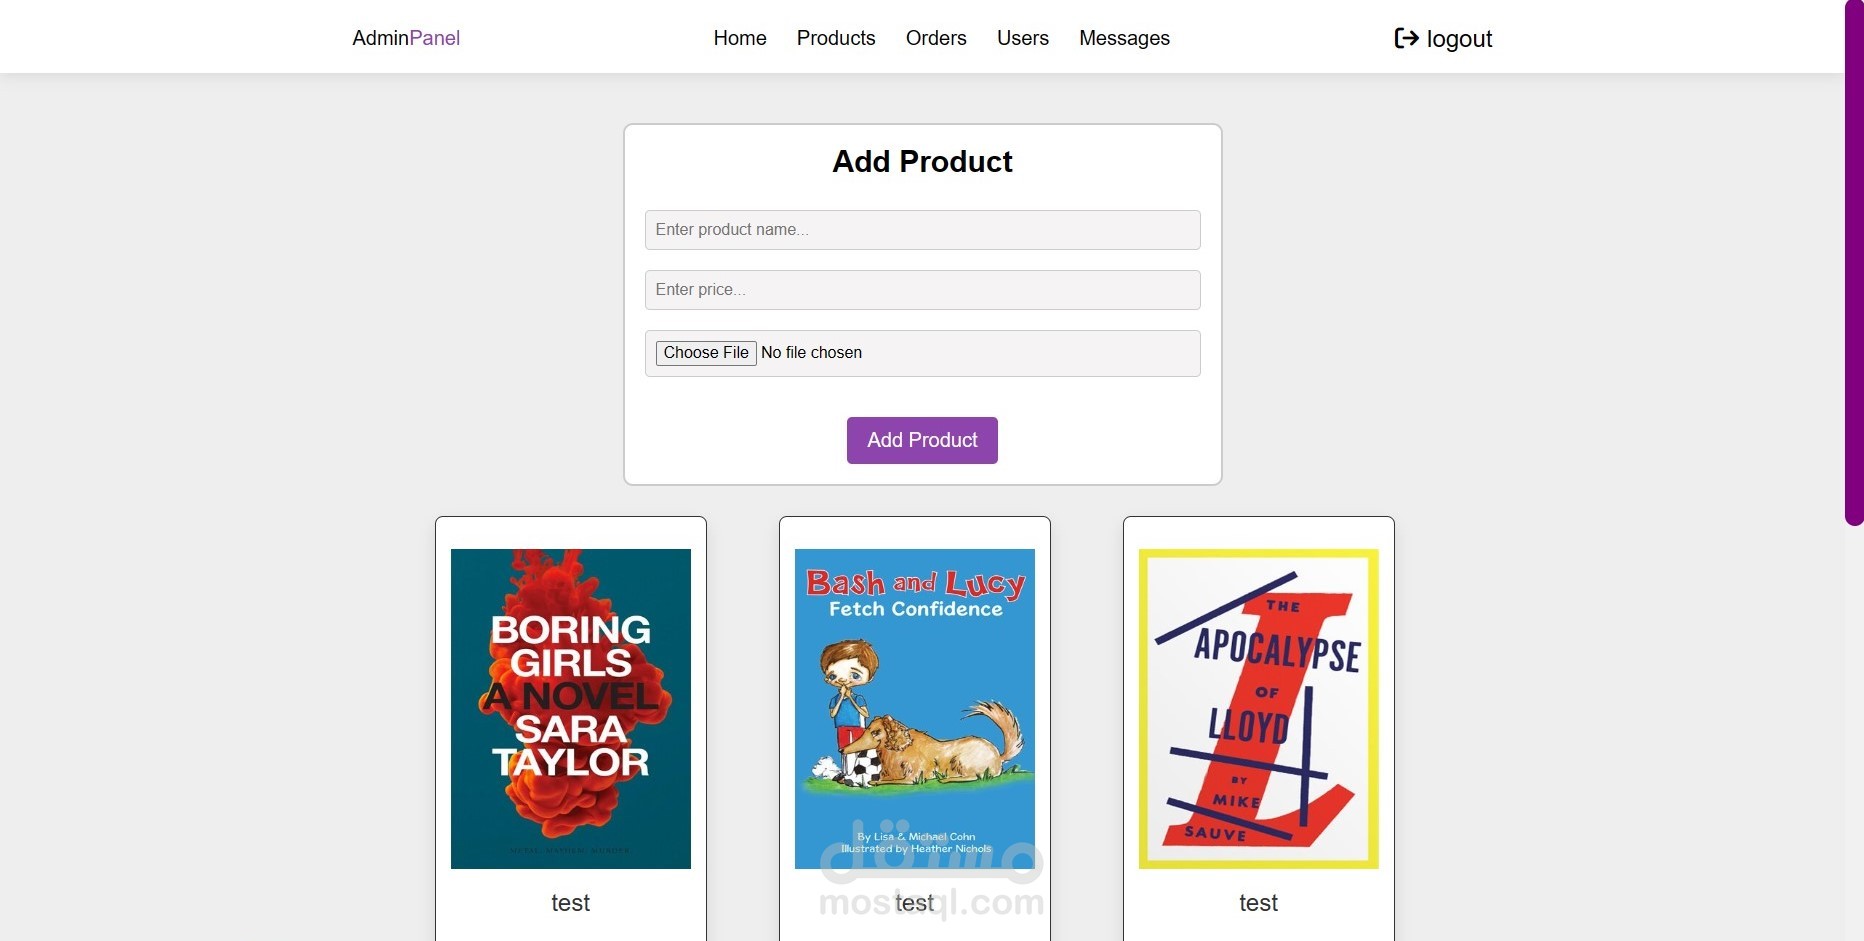Click the test label under Boring Girls
The image size is (1864, 941).
(x=571, y=903)
